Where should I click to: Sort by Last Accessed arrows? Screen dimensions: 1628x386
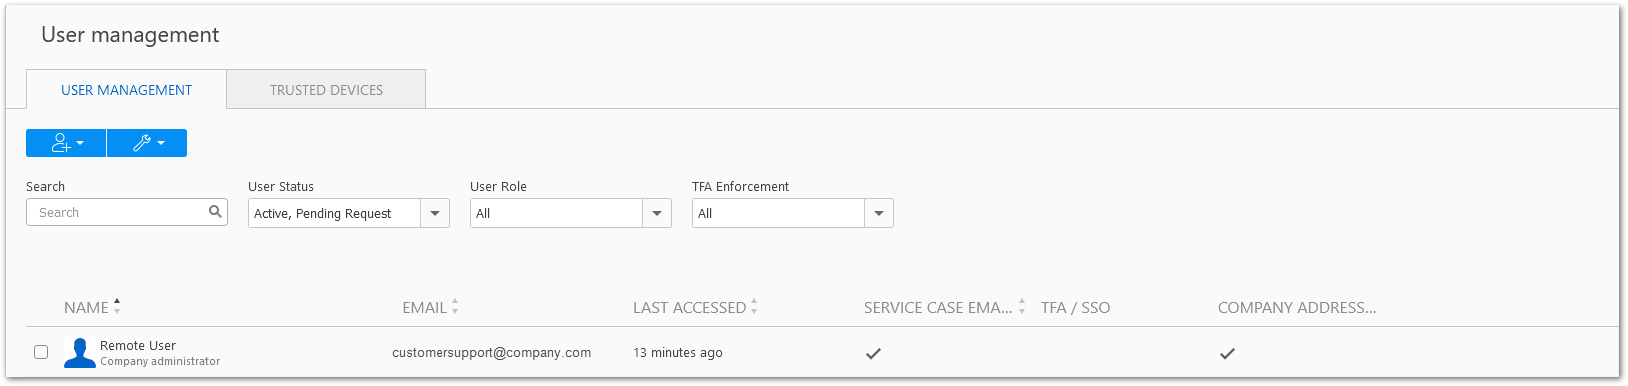(x=754, y=307)
